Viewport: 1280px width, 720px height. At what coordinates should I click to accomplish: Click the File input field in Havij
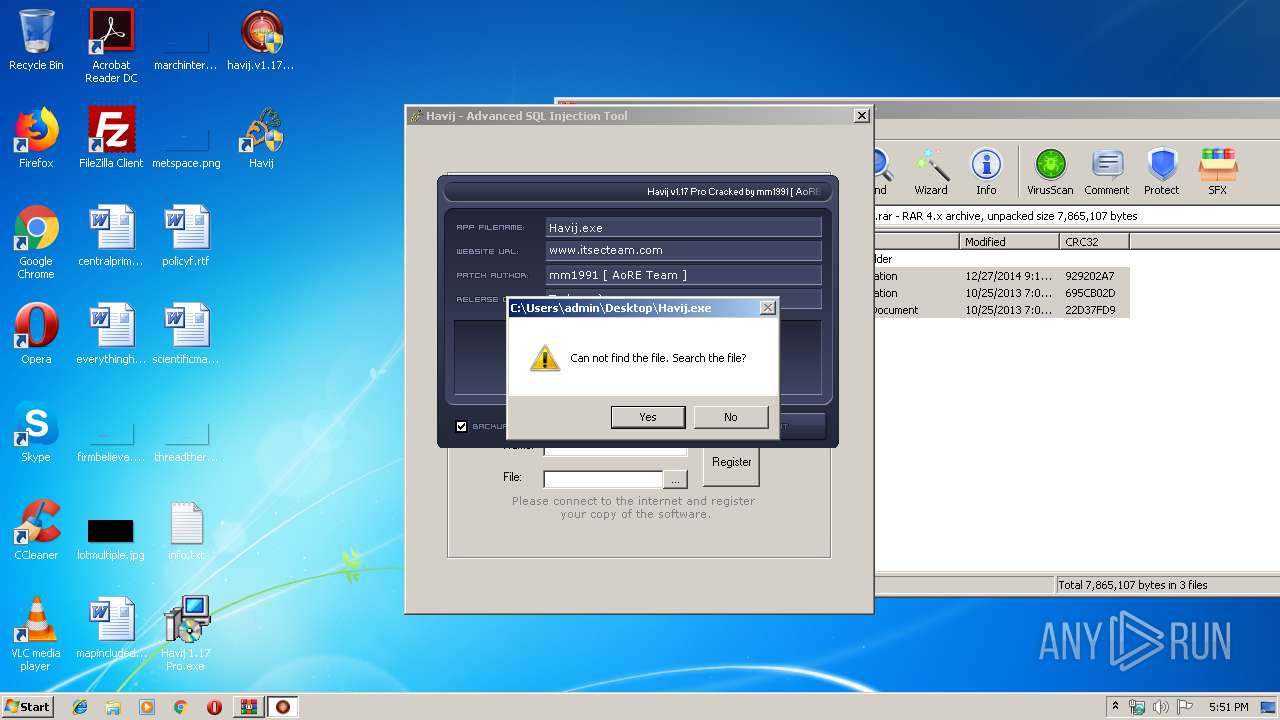coord(603,479)
